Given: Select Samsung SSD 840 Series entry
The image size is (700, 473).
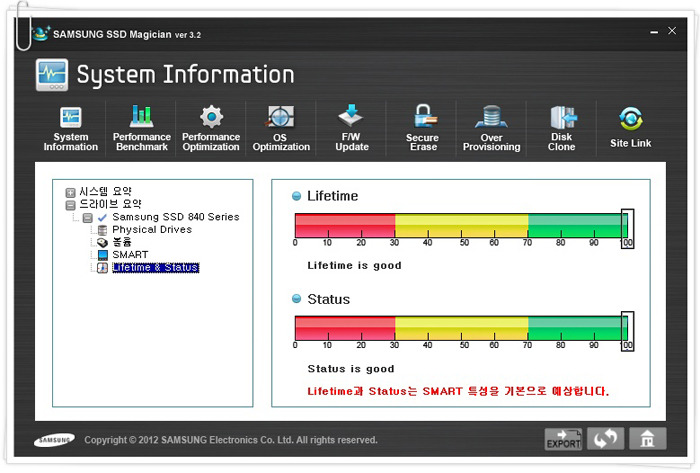Looking at the screenshot, I should [x=175, y=217].
